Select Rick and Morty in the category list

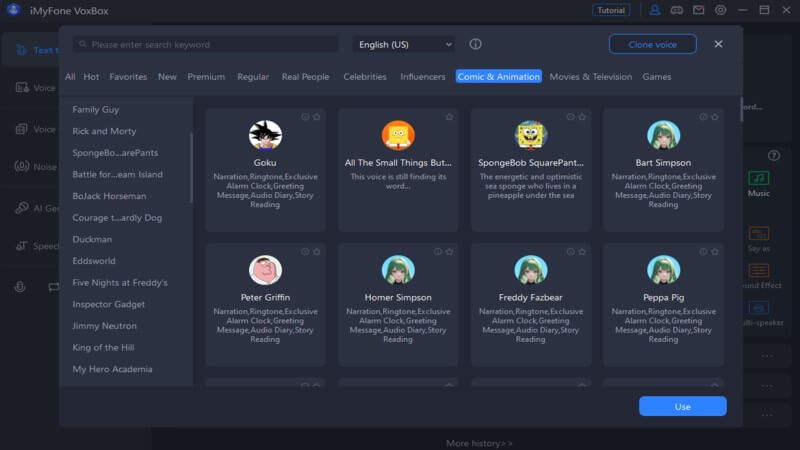(x=104, y=131)
